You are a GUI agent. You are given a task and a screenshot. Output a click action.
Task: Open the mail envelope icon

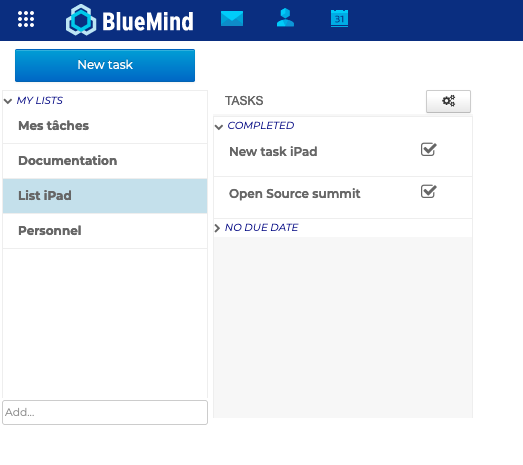click(x=232, y=18)
